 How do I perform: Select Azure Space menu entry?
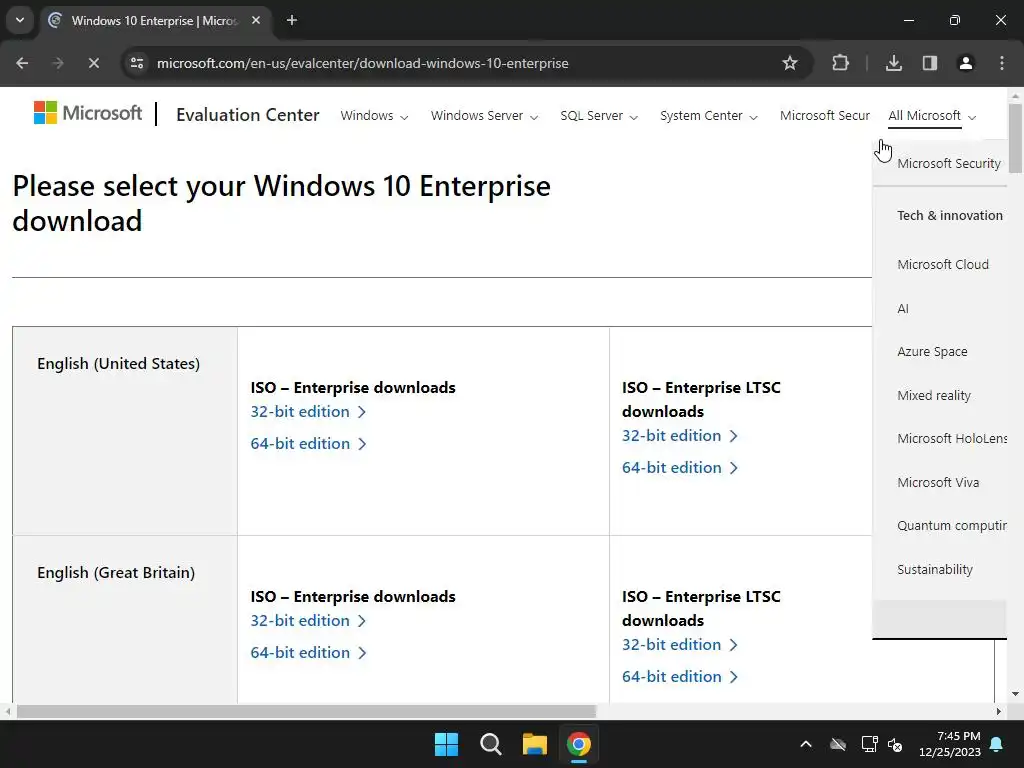coord(933,351)
